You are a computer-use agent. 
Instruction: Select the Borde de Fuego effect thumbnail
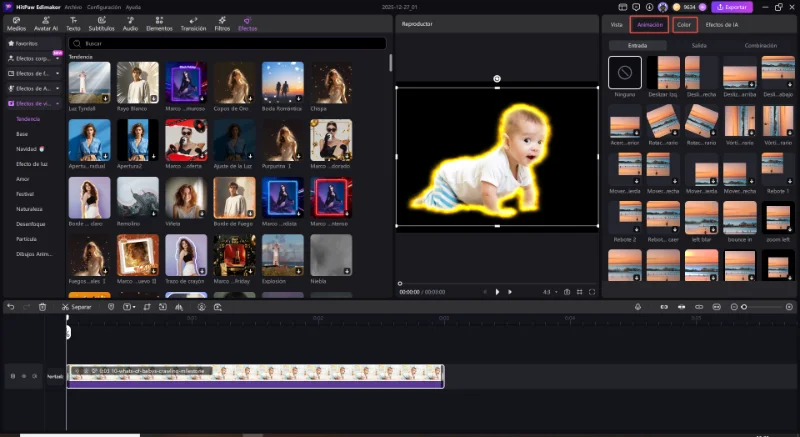[x=234, y=198]
